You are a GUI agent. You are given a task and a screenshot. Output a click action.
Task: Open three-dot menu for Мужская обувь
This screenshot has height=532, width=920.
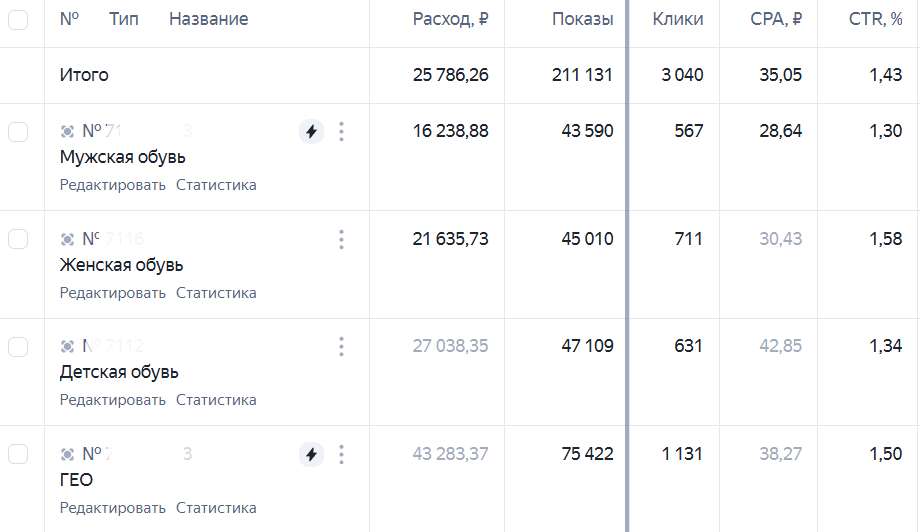[x=341, y=131]
